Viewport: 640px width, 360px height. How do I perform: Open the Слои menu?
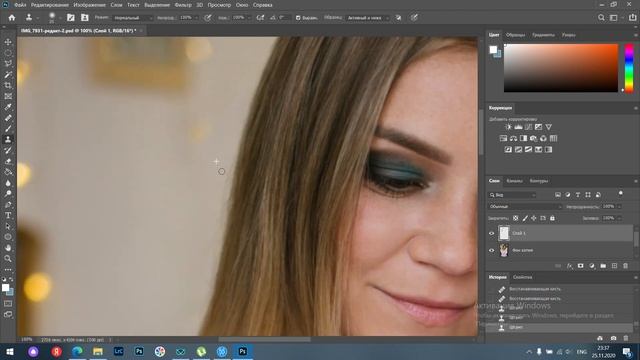(116, 5)
